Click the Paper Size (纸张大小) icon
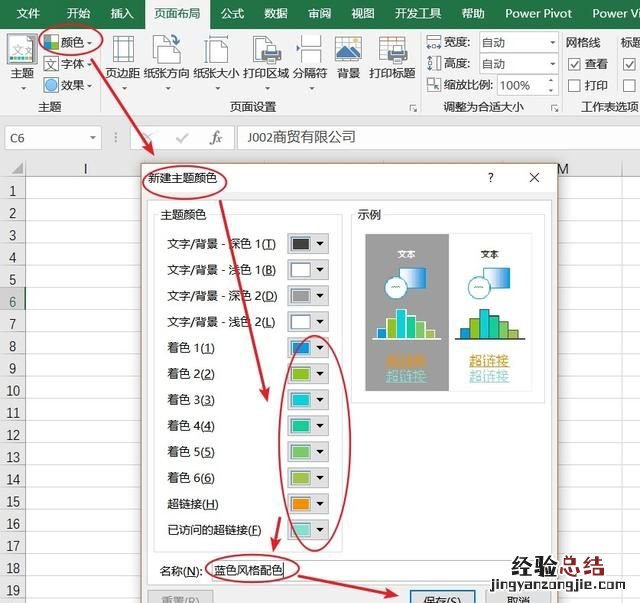Image resolution: width=640 pixels, height=603 pixels. coord(216,56)
